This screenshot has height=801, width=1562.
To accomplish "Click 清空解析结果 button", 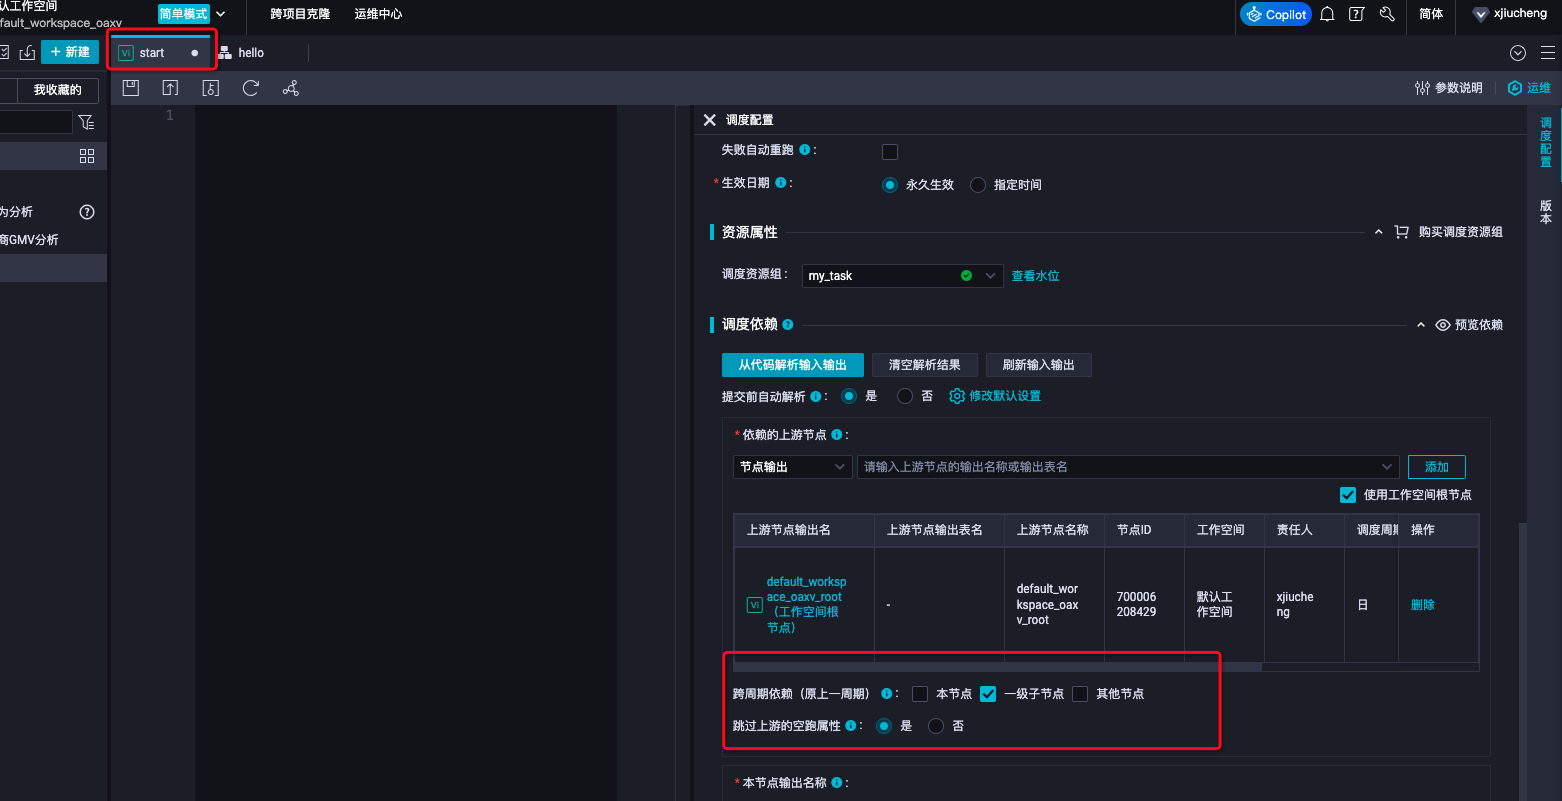I will pyautogui.click(x=925, y=365).
